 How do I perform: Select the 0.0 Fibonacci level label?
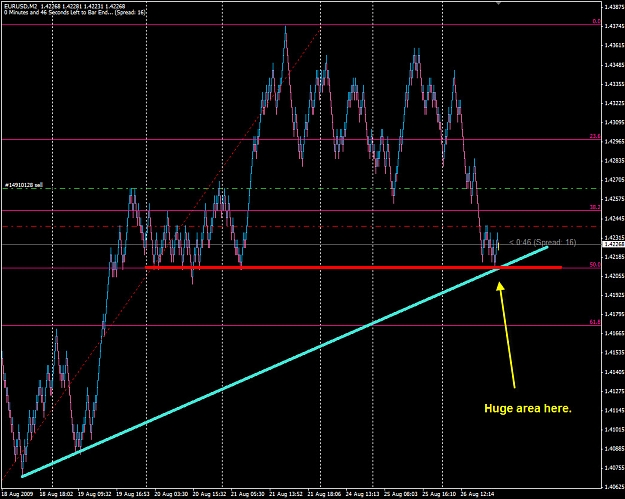(x=596, y=22)
